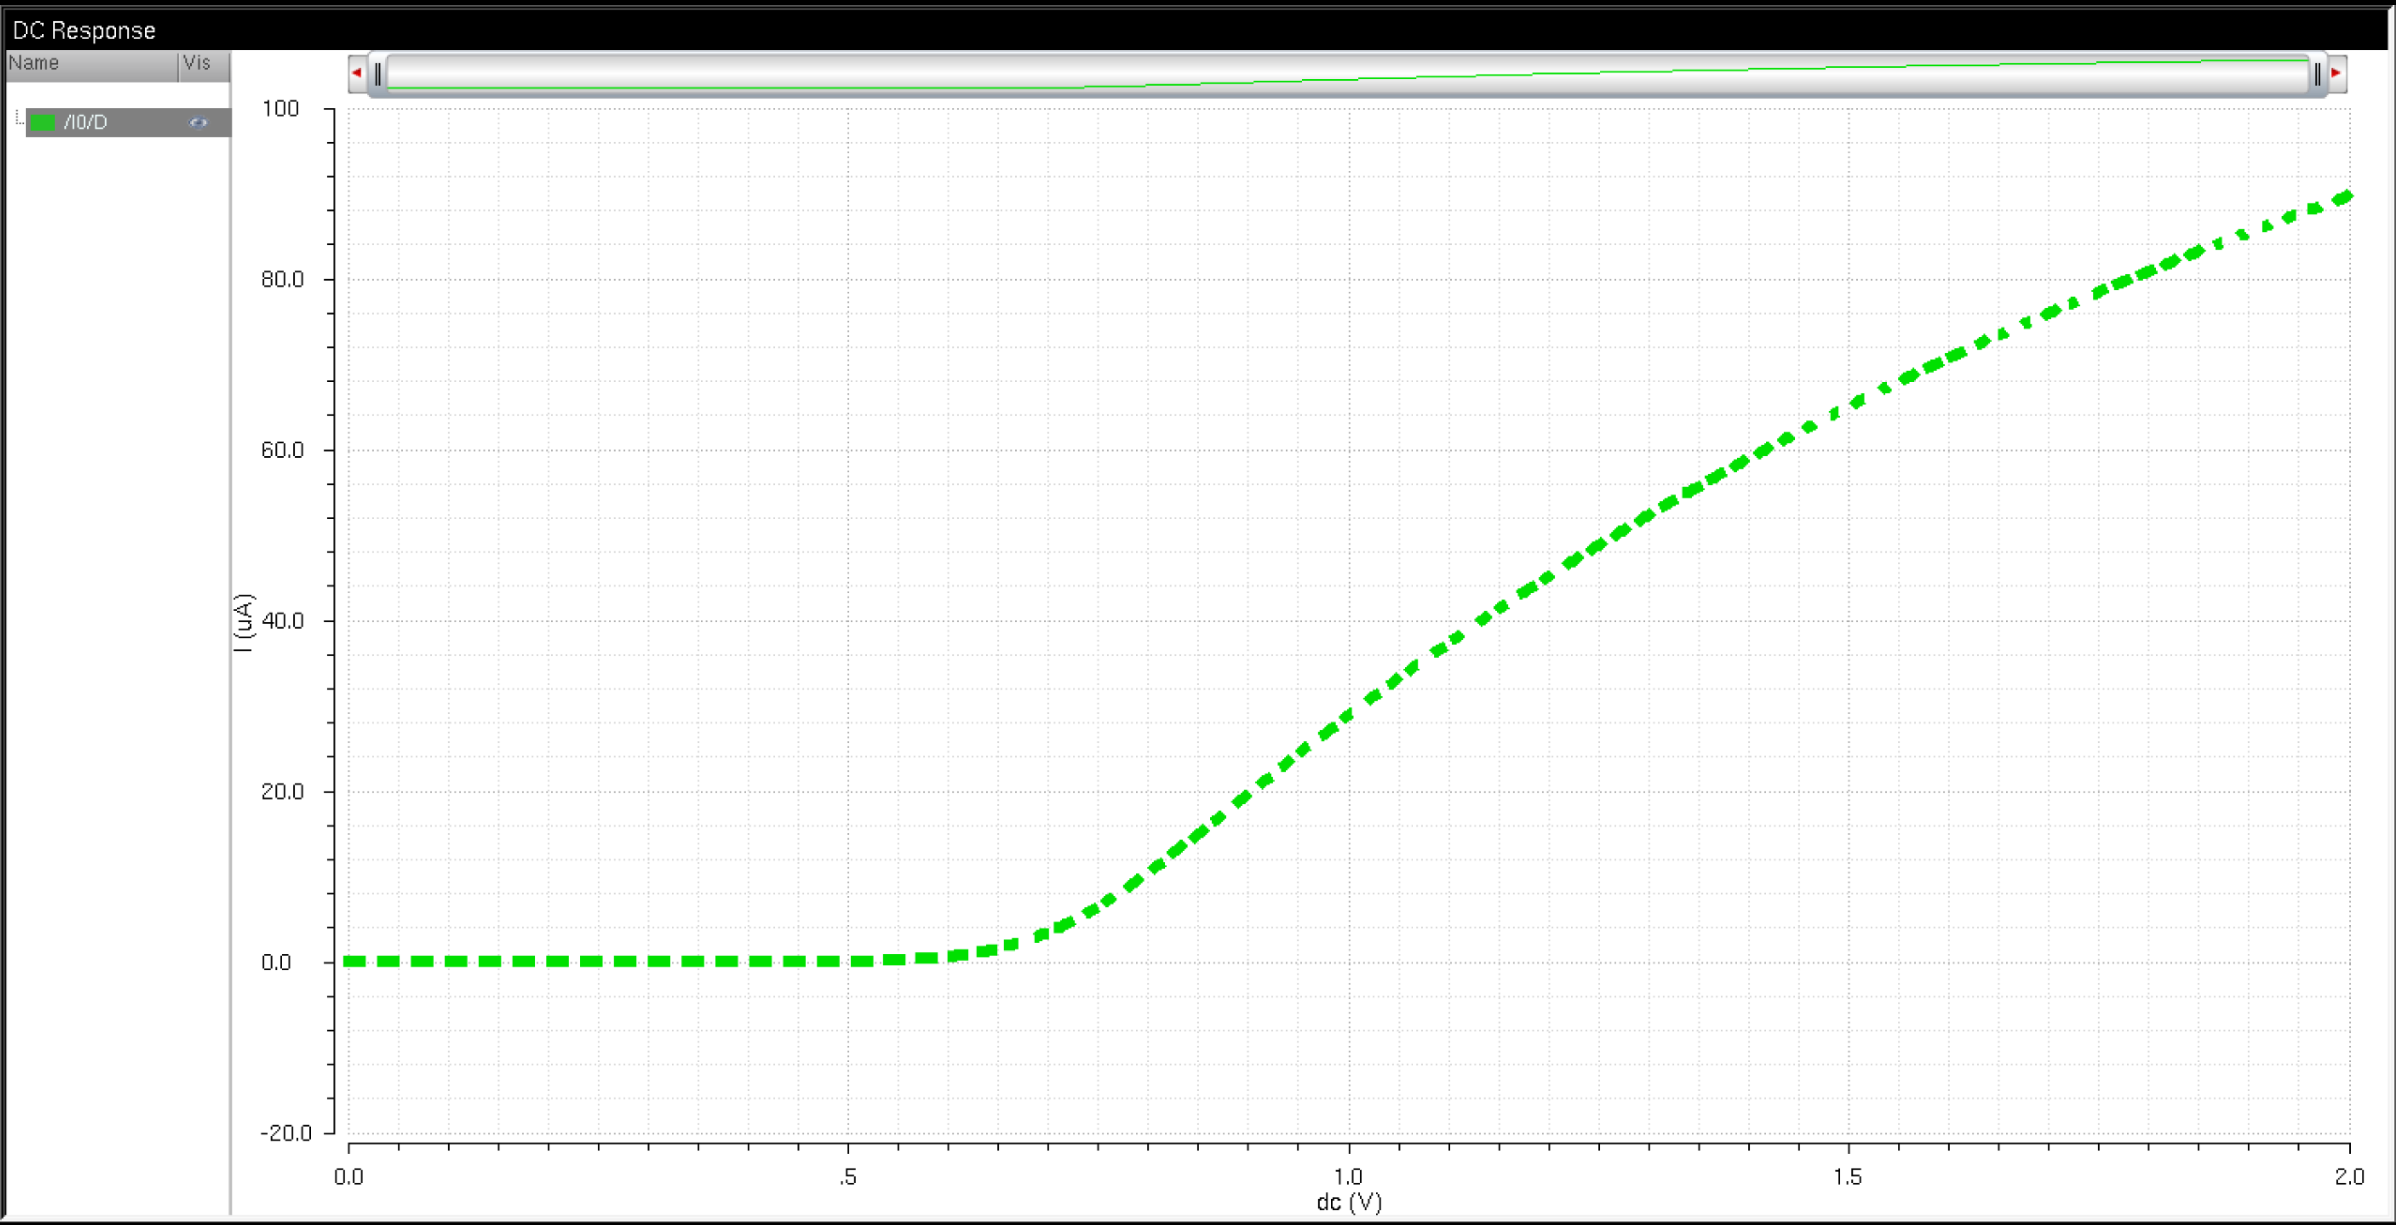Select the /I0/D trace row
The width and height of the screenshot is (2396, 1225).
(x=128, y=122)
